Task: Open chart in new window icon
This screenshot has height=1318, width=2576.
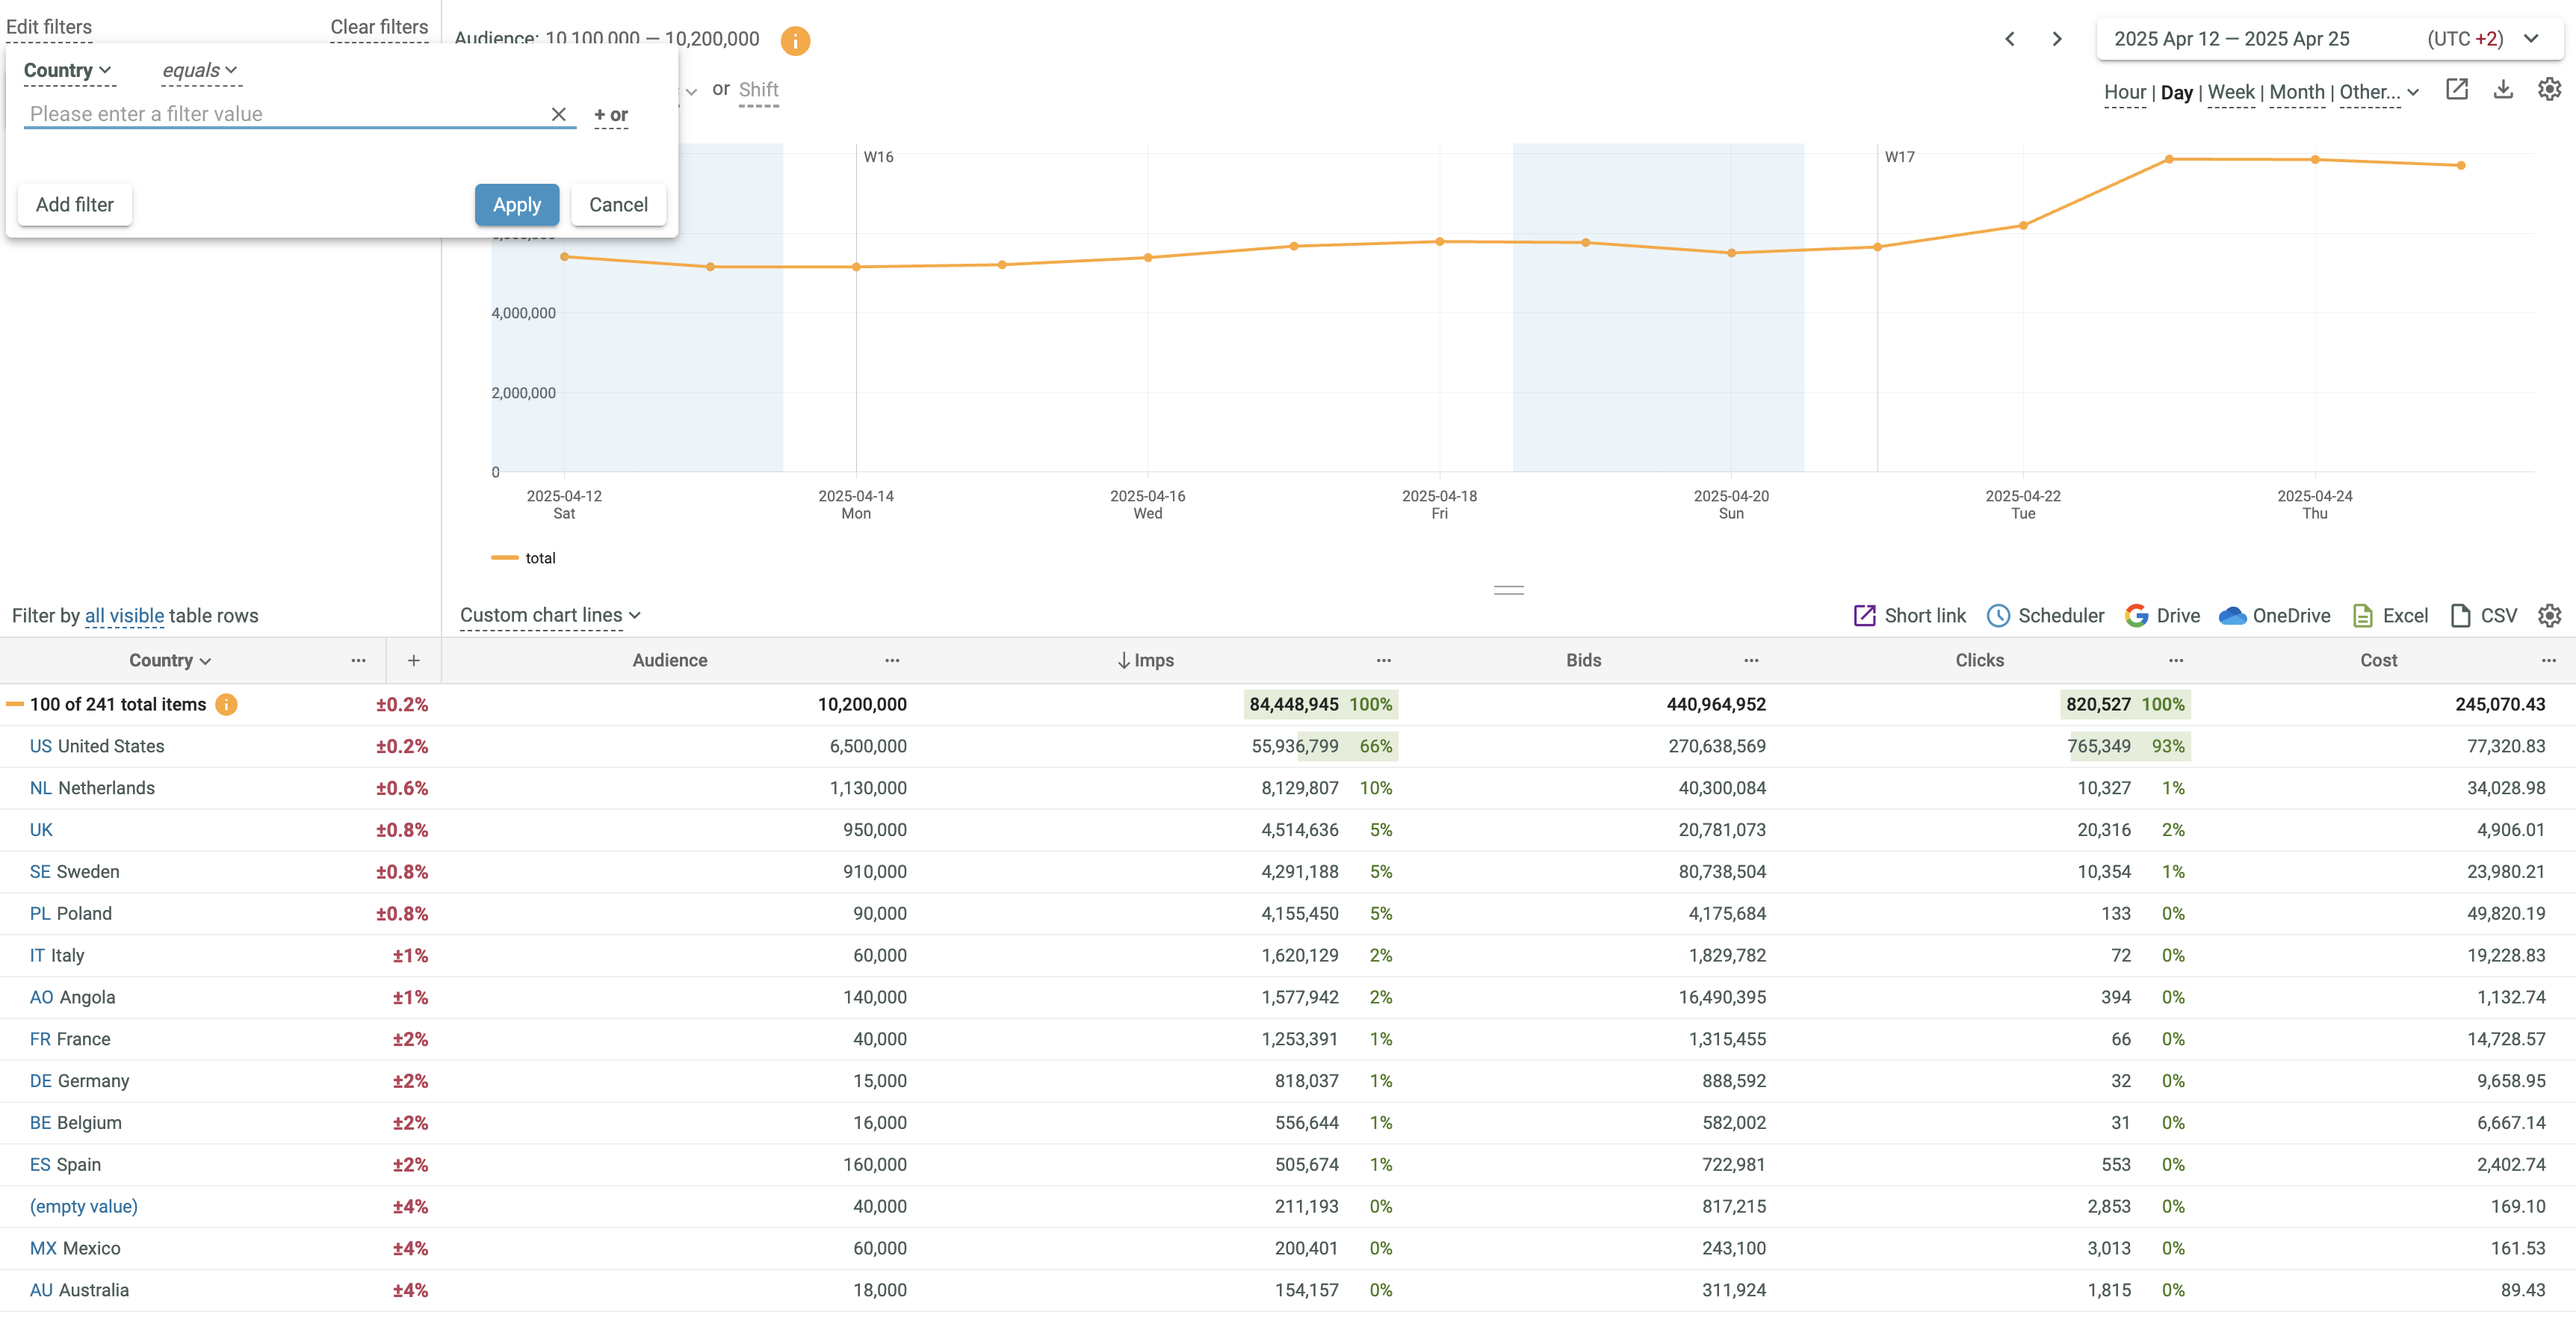Action: point(2456,90)
